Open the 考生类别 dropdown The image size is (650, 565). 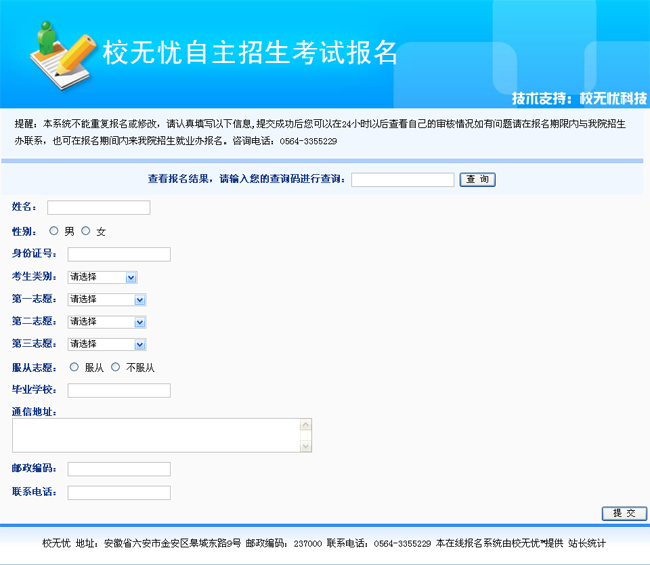pyautogui.click(x=102, y=277)
